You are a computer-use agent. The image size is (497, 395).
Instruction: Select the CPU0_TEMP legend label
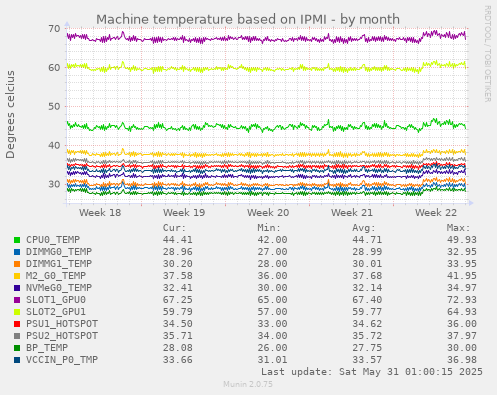point(53,240)
